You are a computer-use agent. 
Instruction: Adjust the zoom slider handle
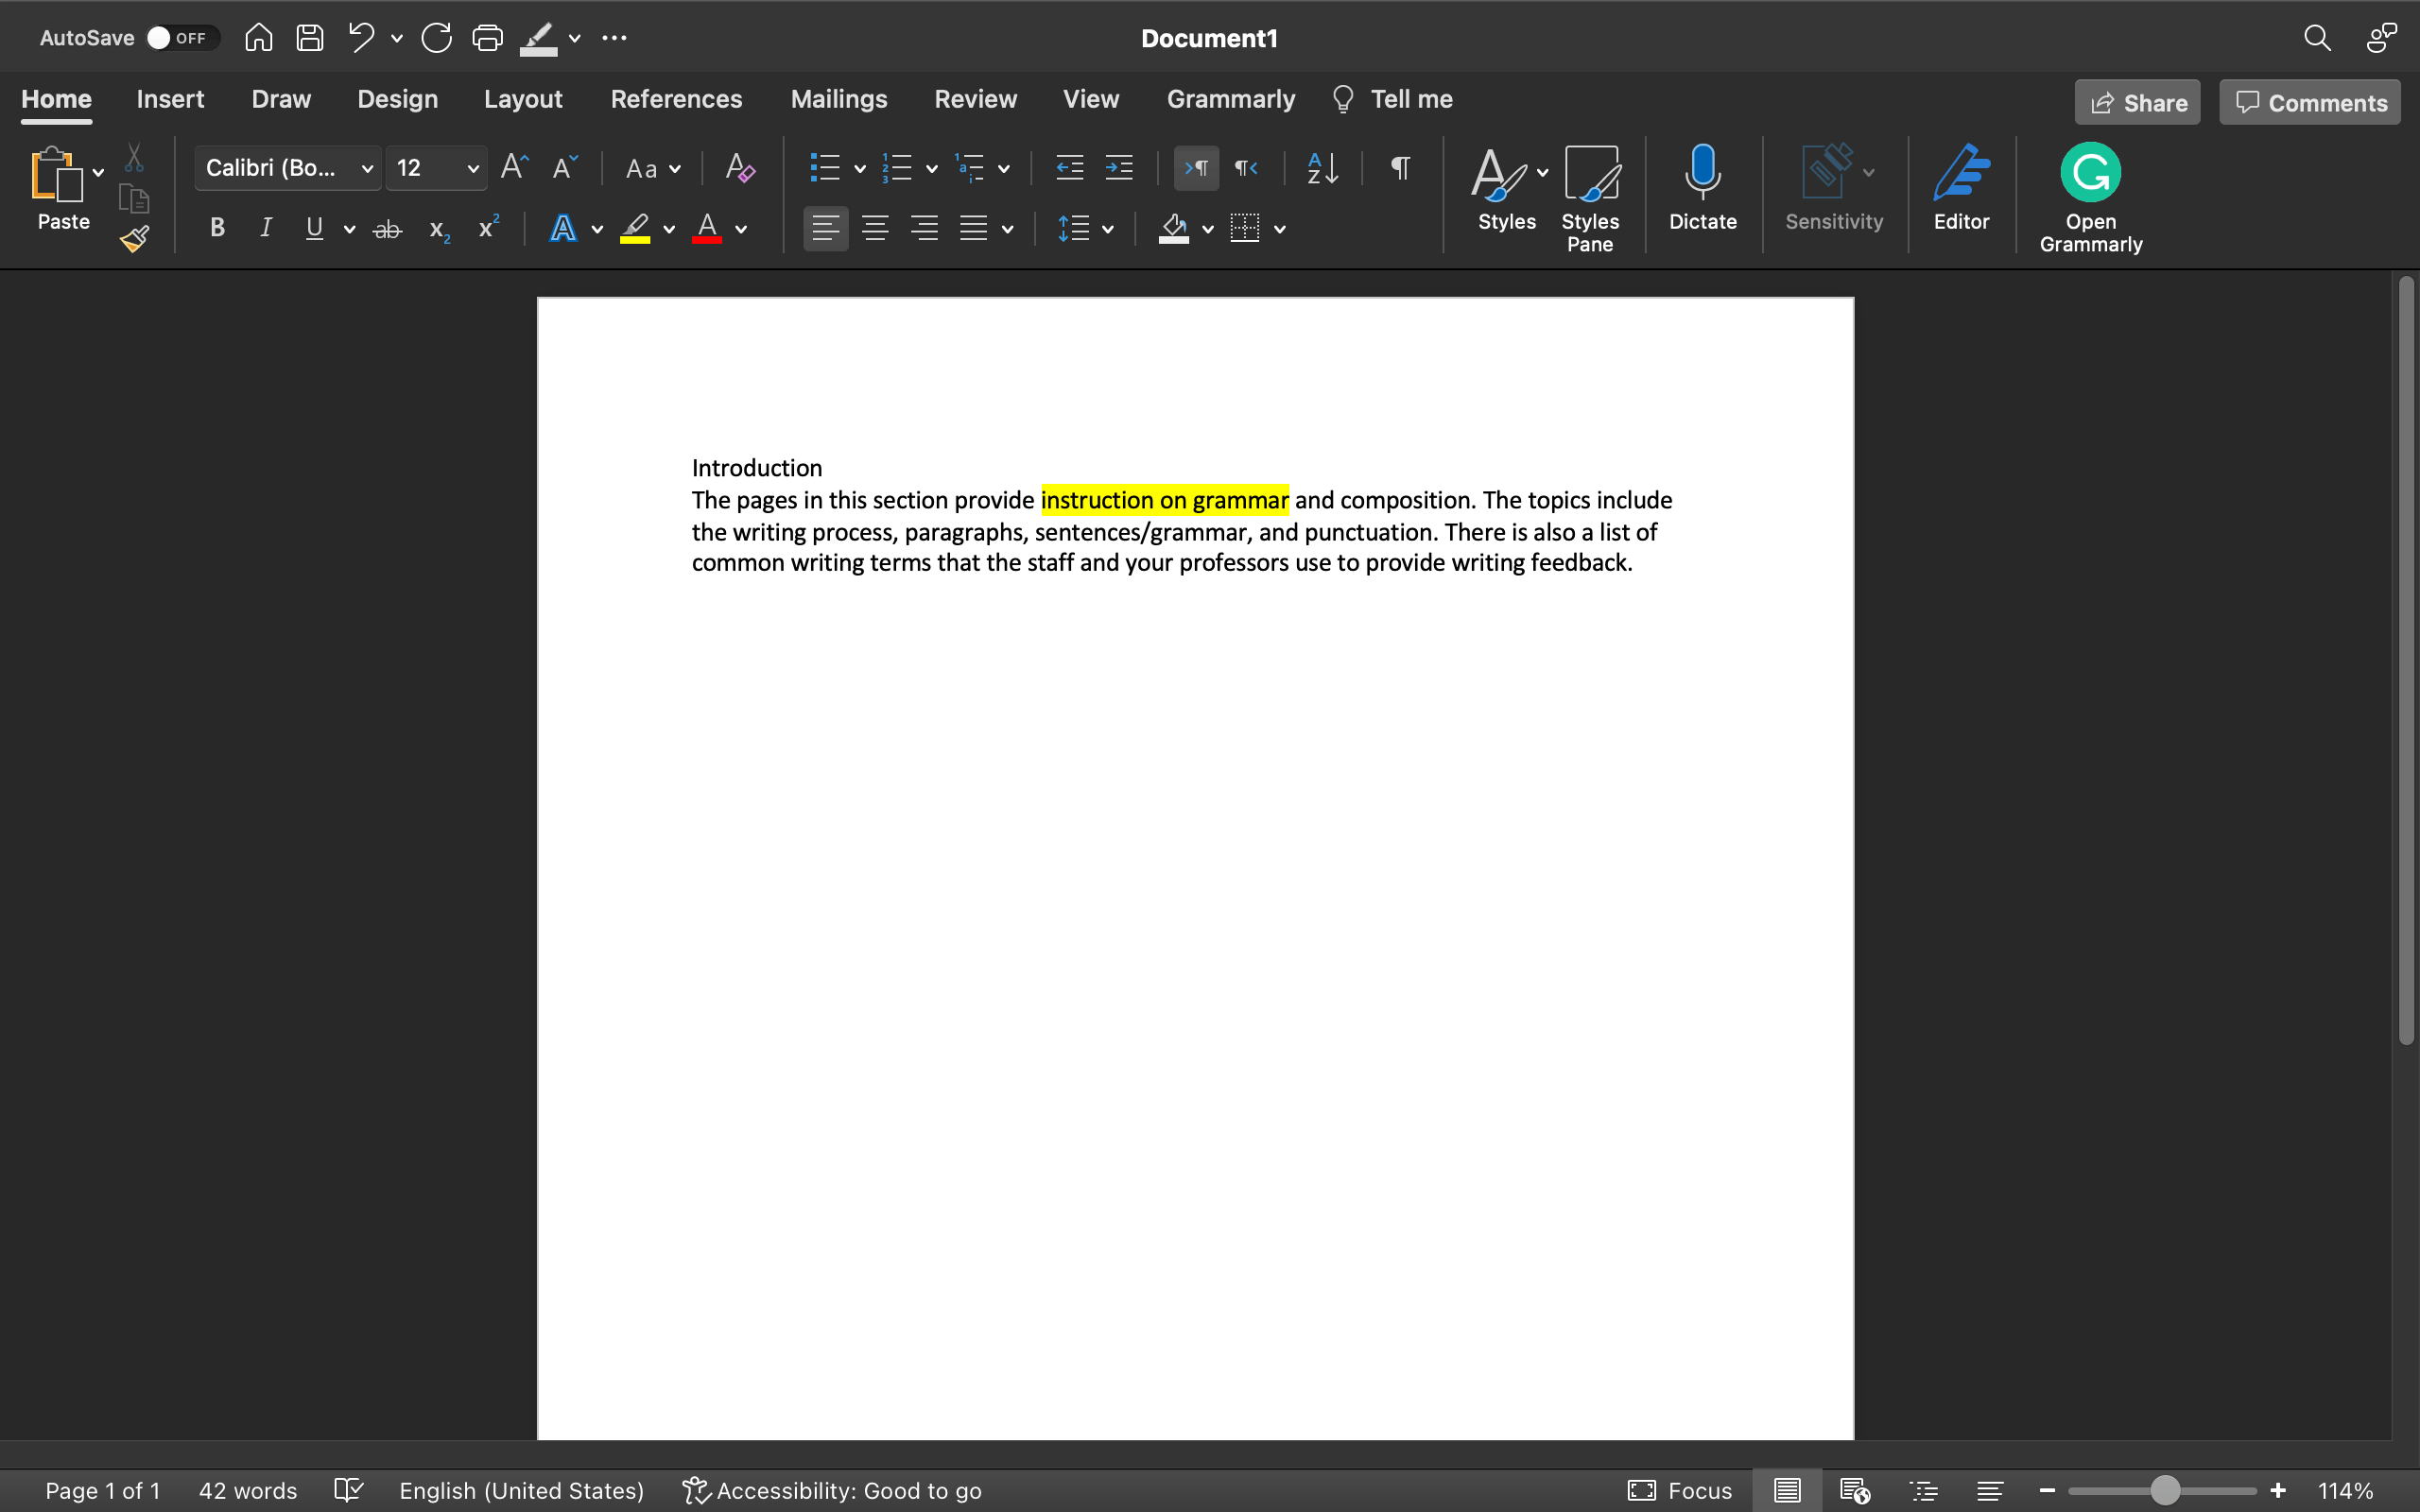click(2164, 1490)
